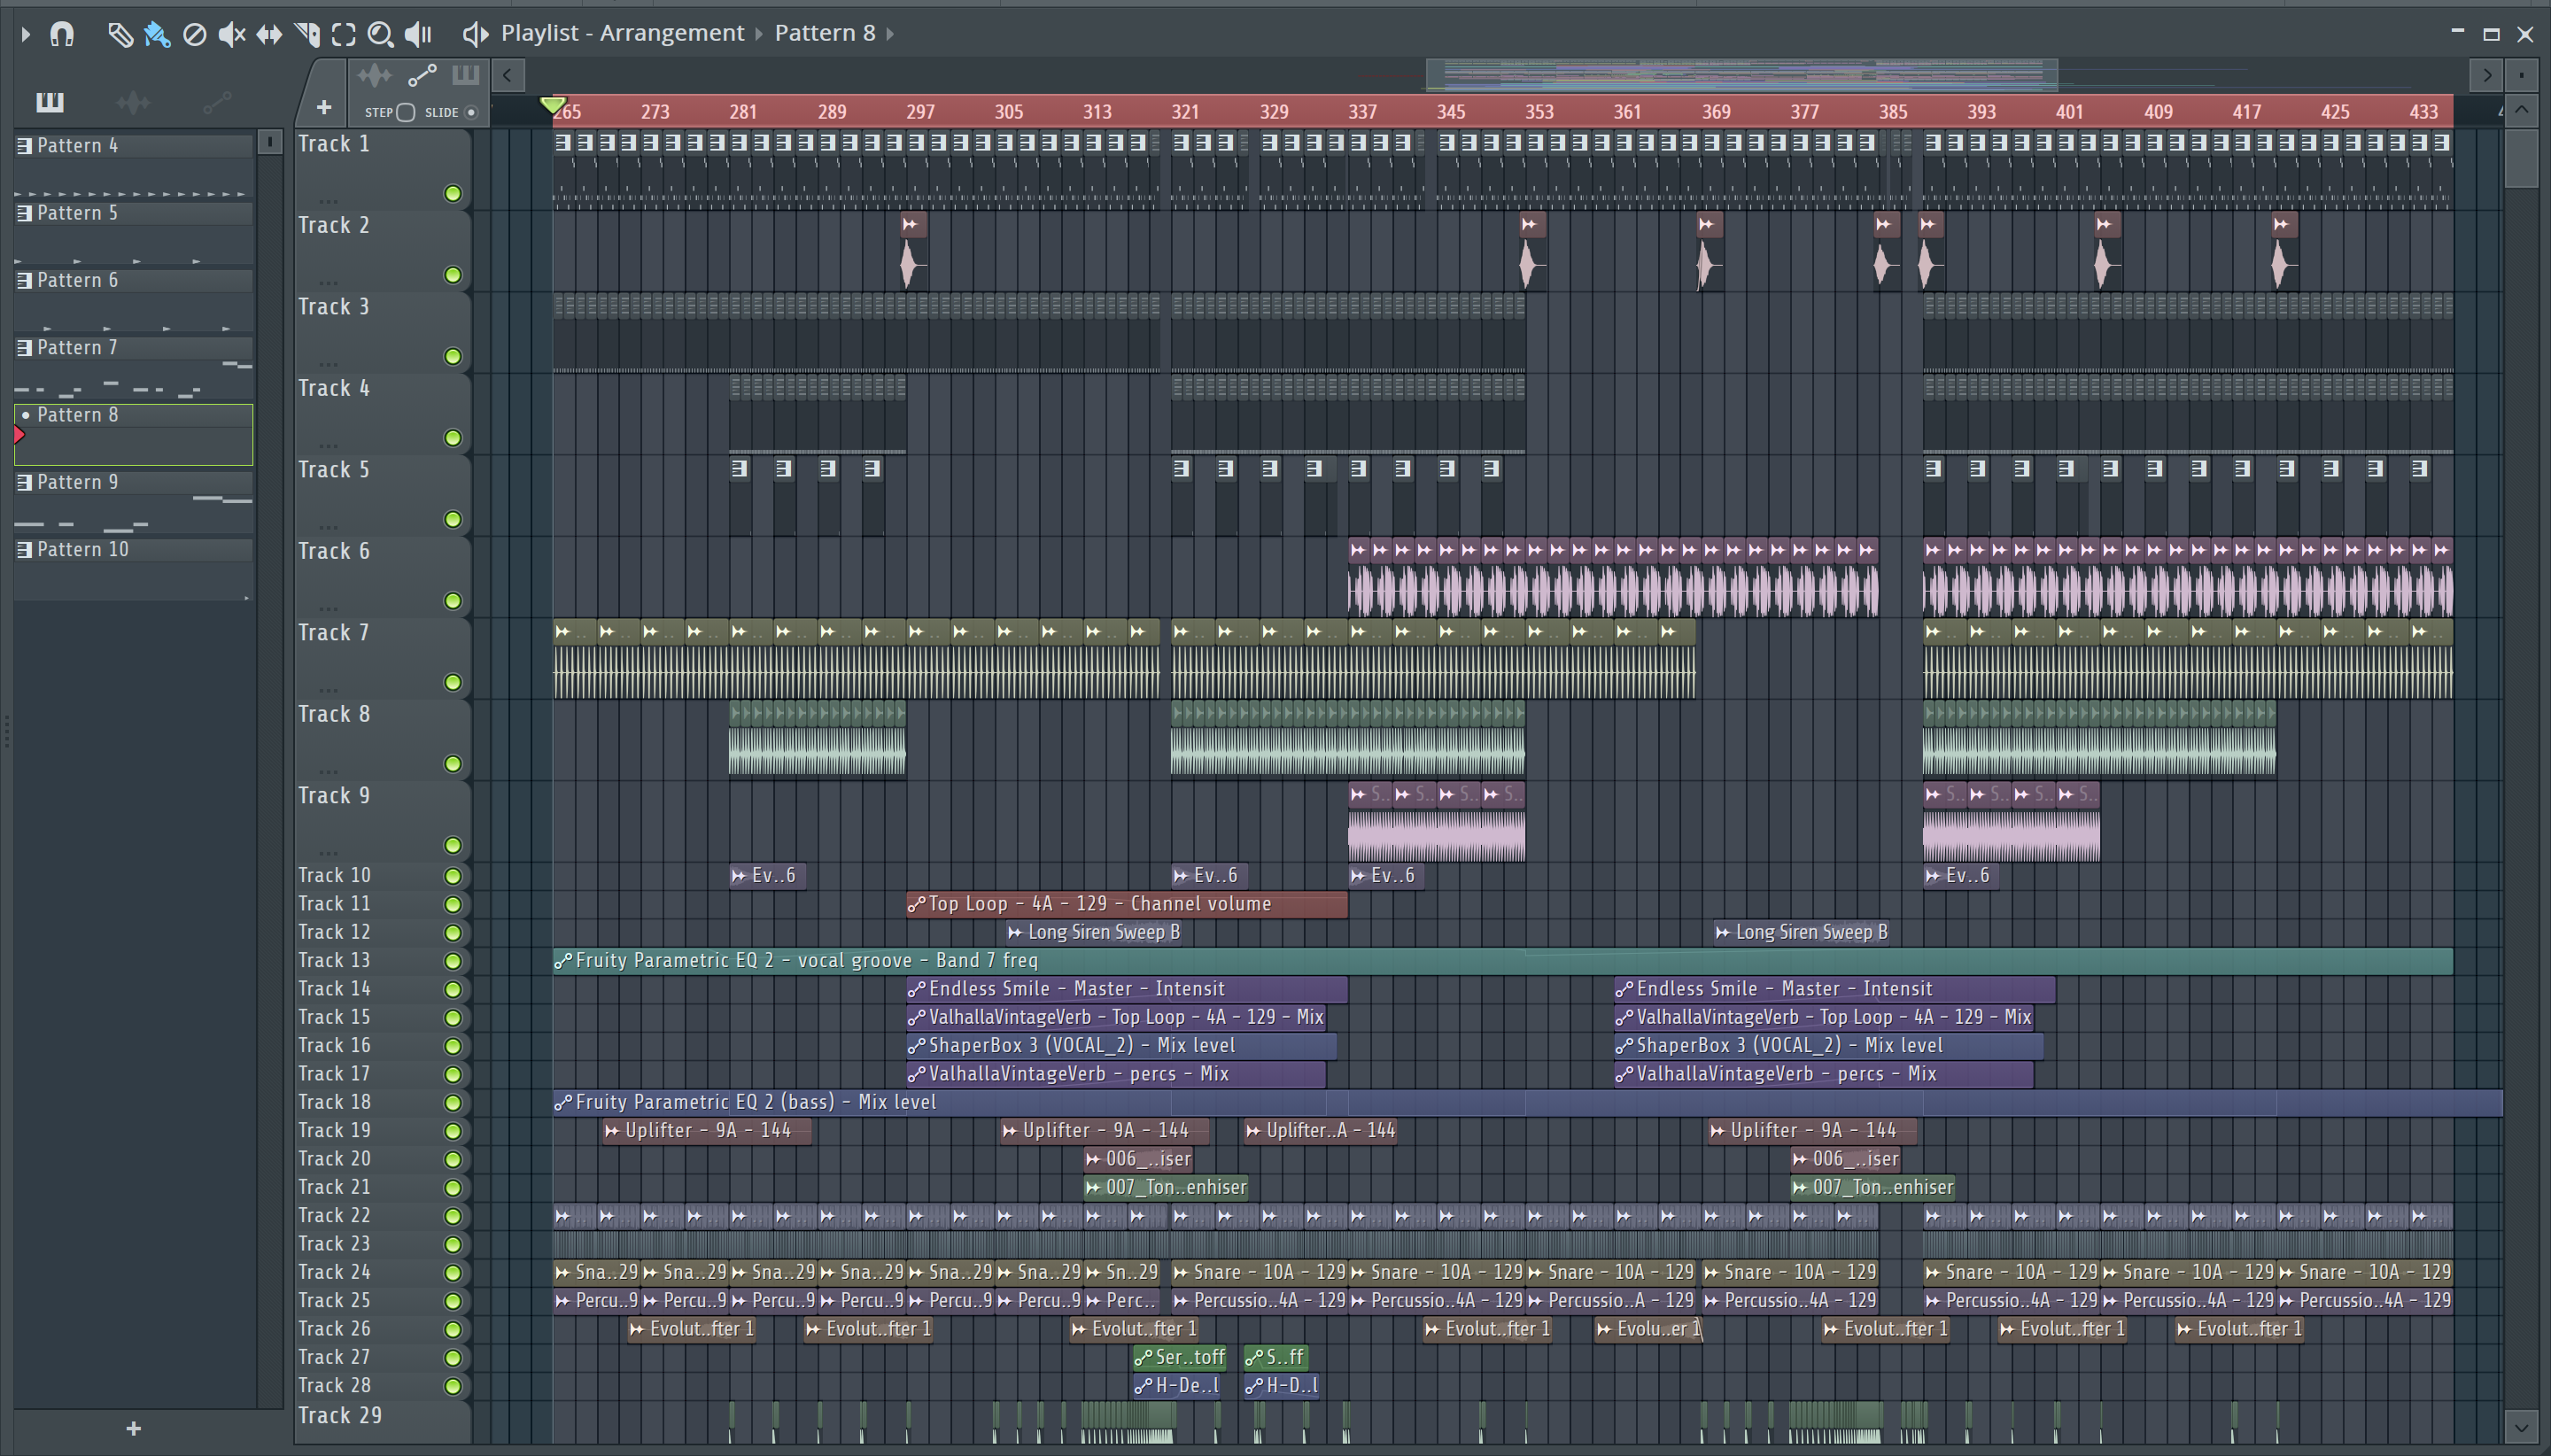Select the Slice tool
The width and height of the screenshot is (2551, 1456).
307,35
